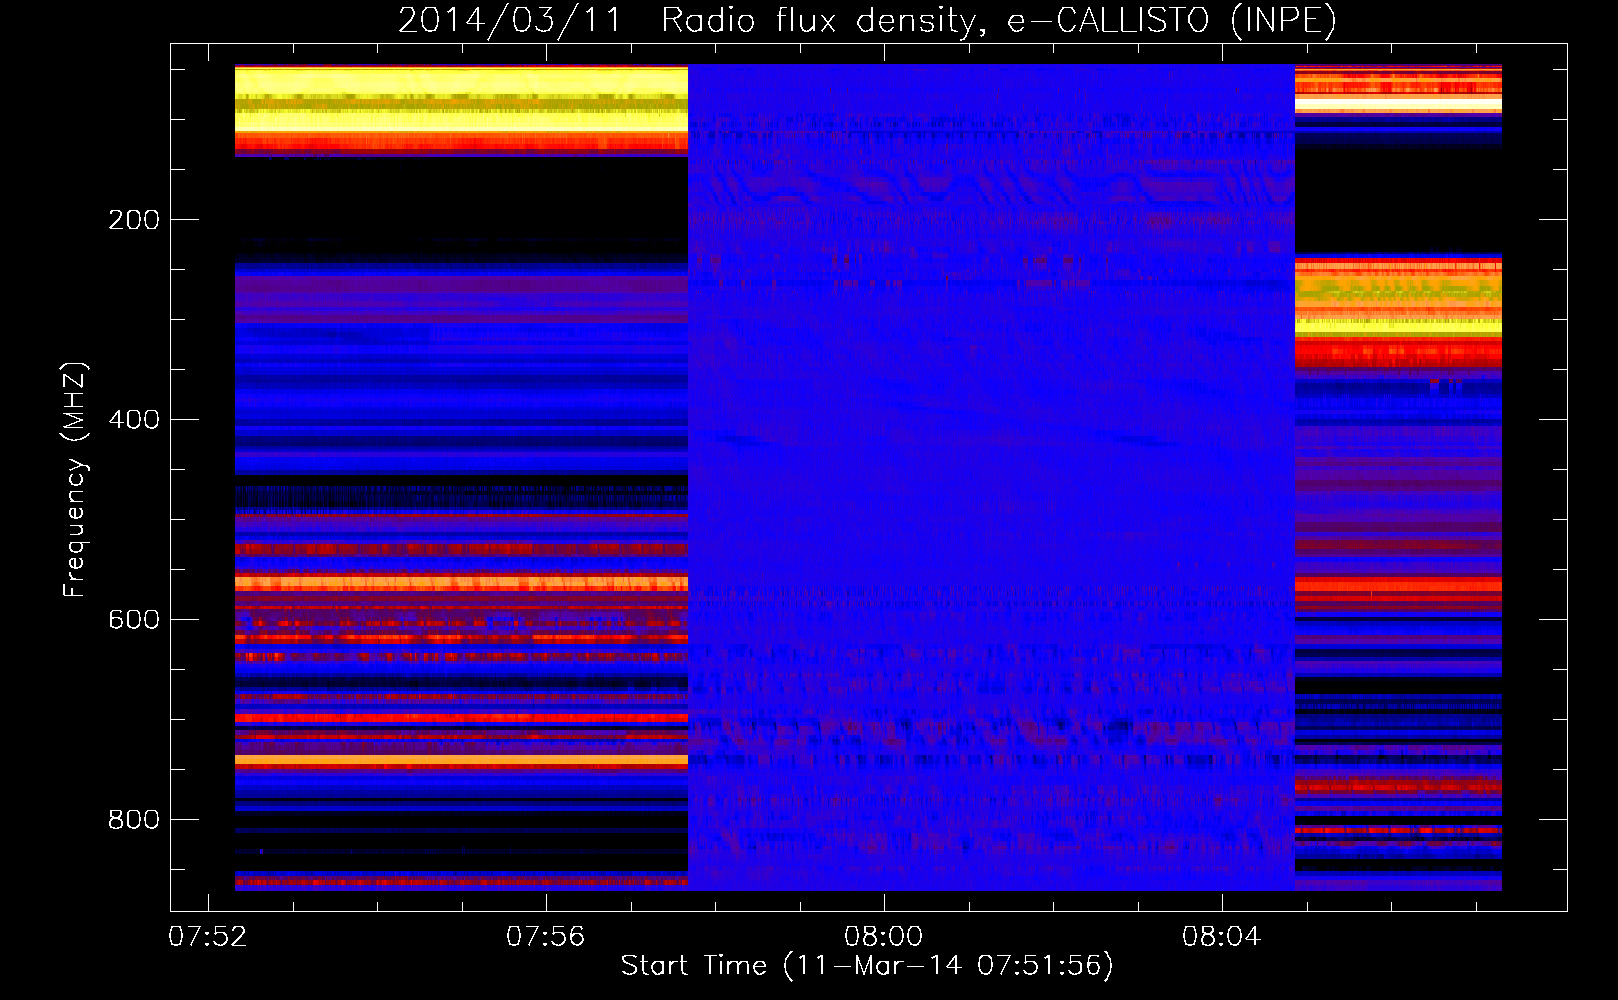The height and width of the screenshot is (1000, 1618).
Task: Click the 08:04 time tick label
Action: pos(1221,937)
